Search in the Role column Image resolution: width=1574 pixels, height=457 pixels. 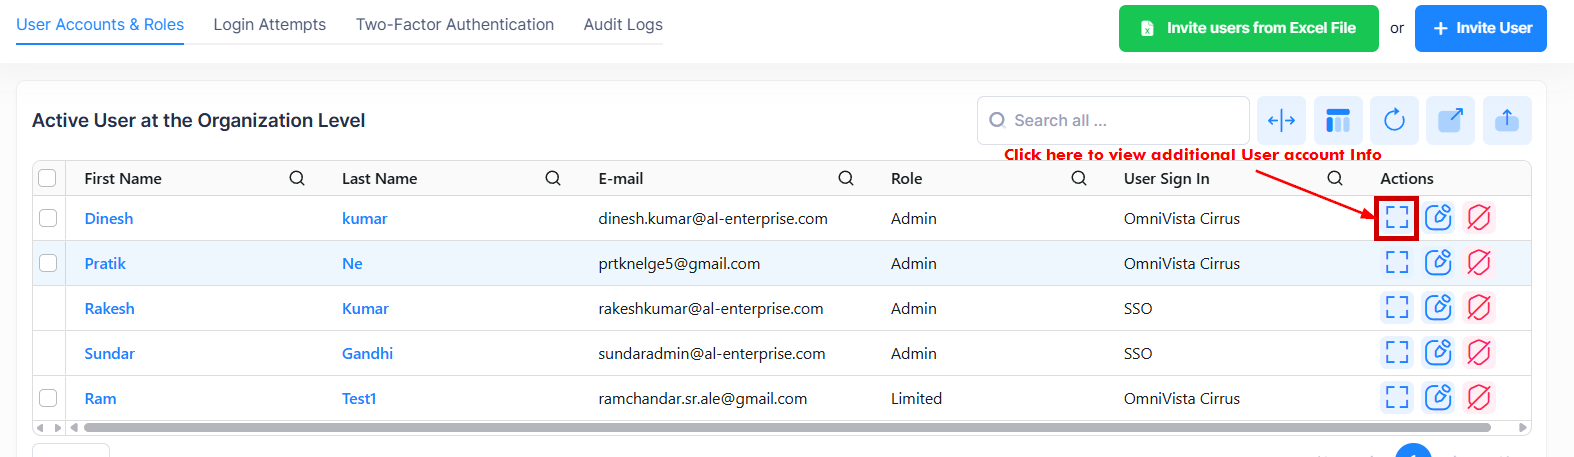(1079, 178)
